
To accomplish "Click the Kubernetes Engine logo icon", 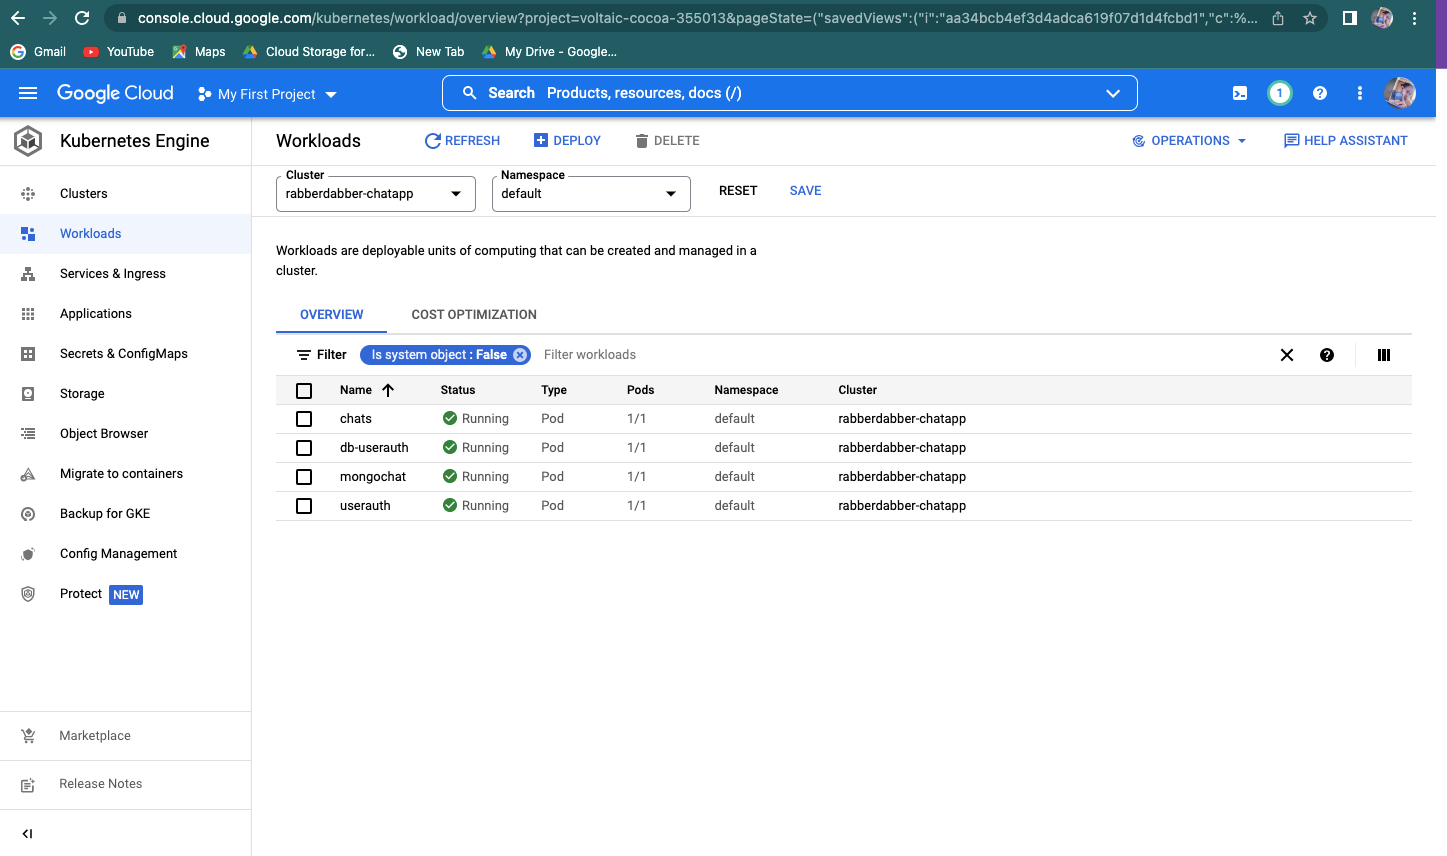I will click(x=28, y=141).
